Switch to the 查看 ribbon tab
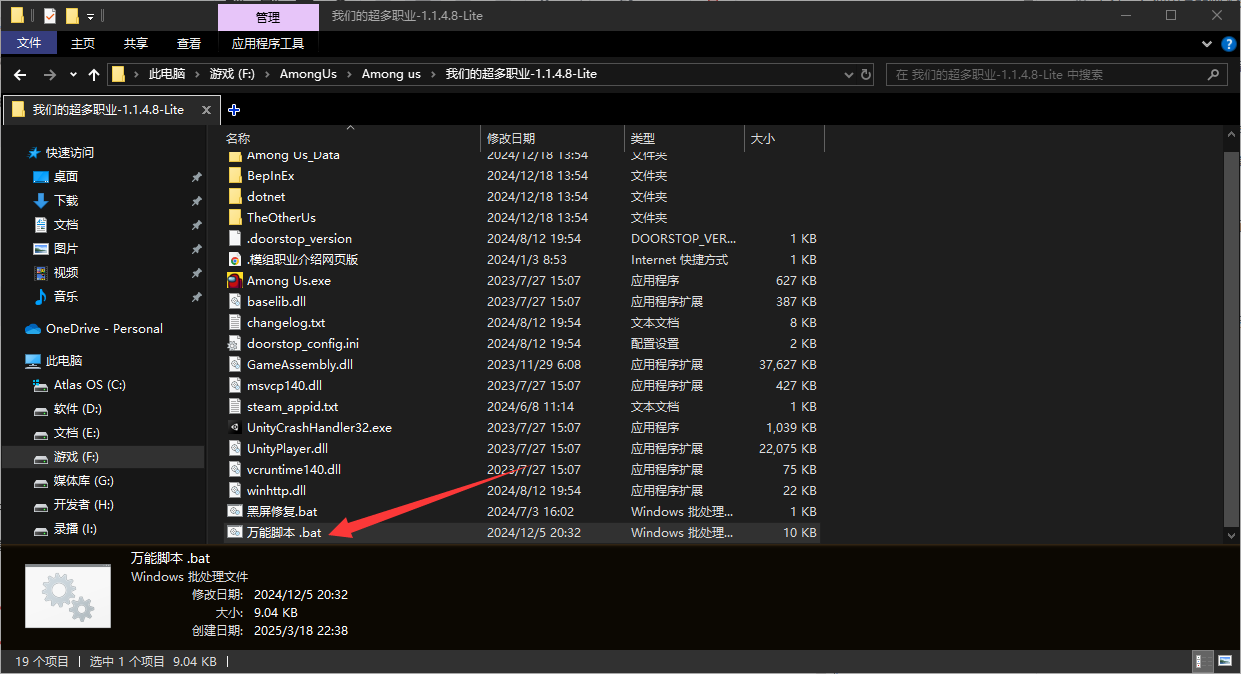This screenshot has width=1241, height=674. click(189, 43)
